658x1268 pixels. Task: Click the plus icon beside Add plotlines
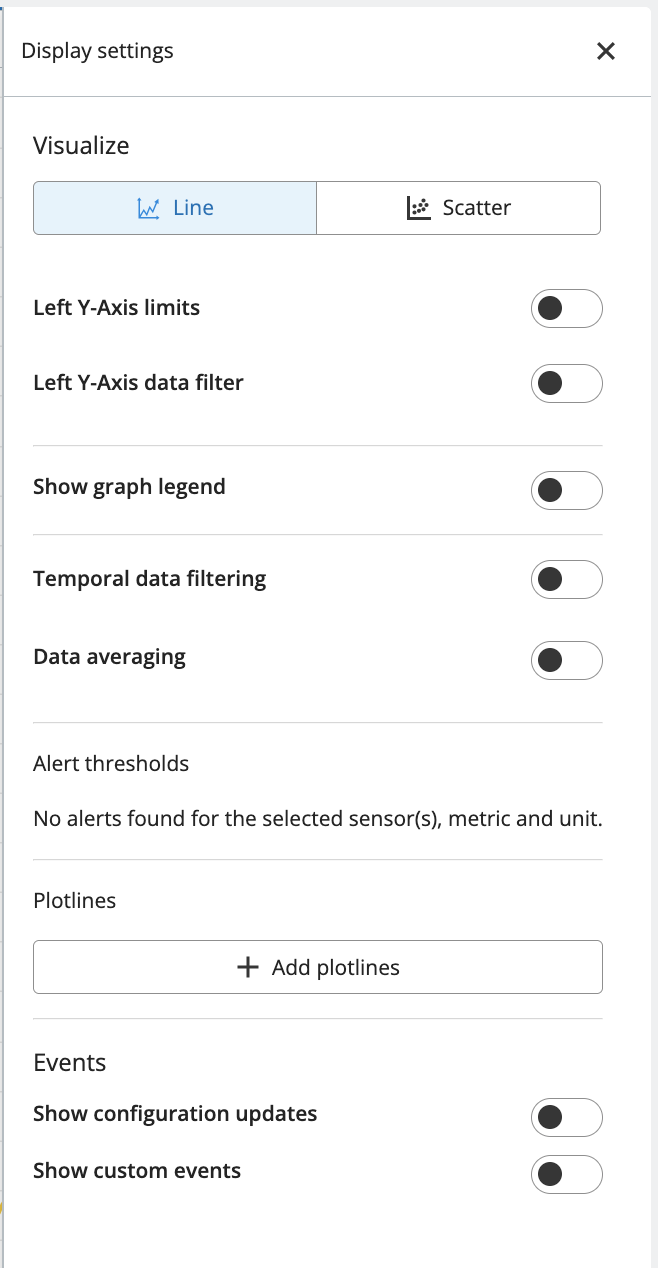pos(247,967)
